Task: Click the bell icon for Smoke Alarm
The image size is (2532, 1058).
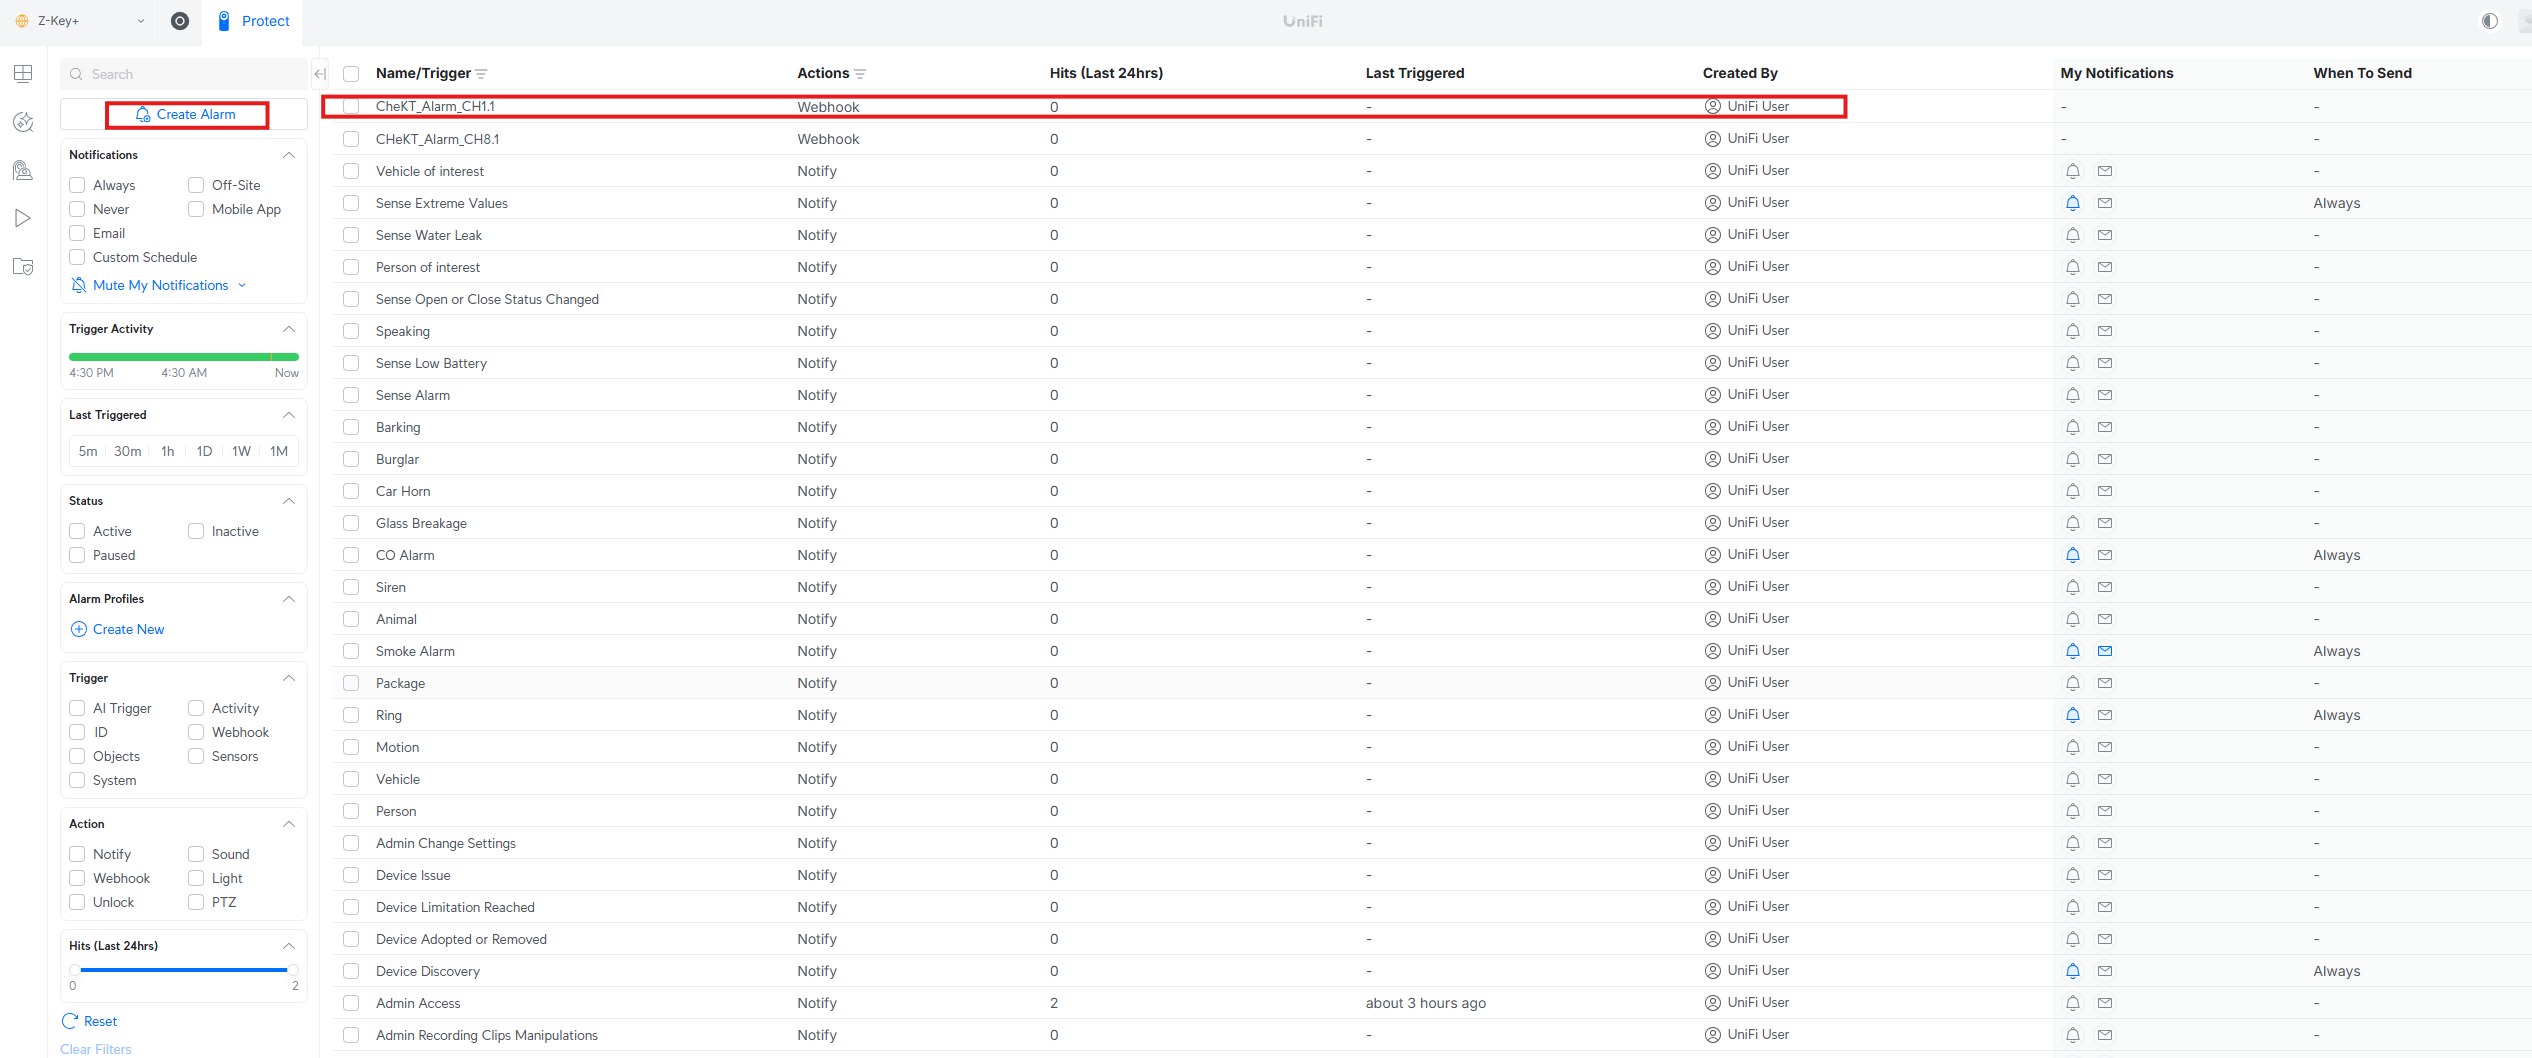Action: 2072,651
